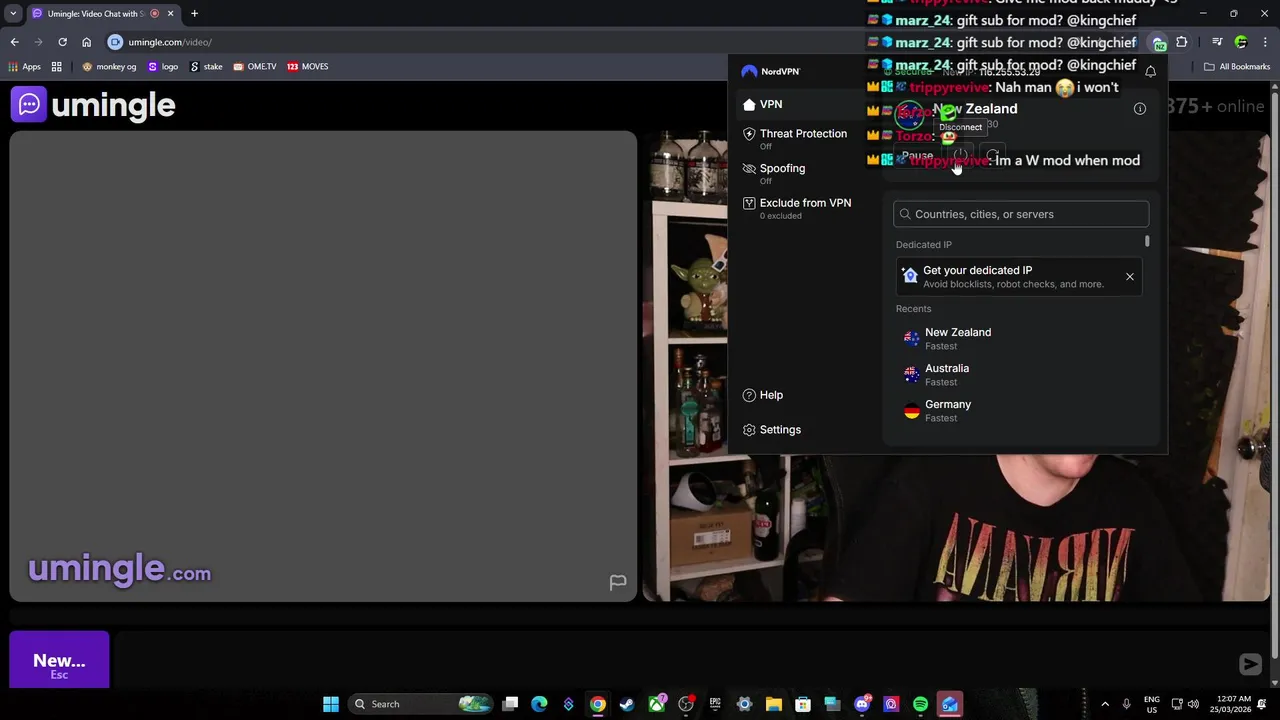
Task: Open Help in NordVPN sidebar
Action: (x=763, y=395)
